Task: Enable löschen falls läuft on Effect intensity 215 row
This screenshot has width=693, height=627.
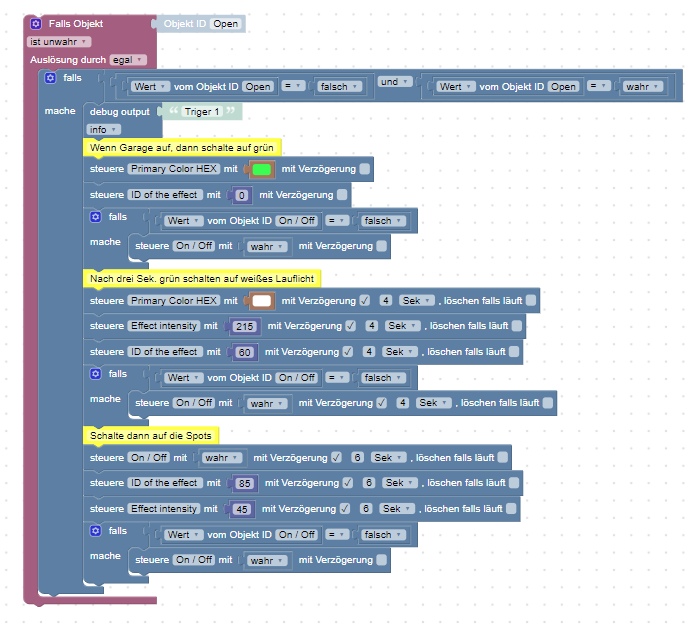Action: (517, 326)
